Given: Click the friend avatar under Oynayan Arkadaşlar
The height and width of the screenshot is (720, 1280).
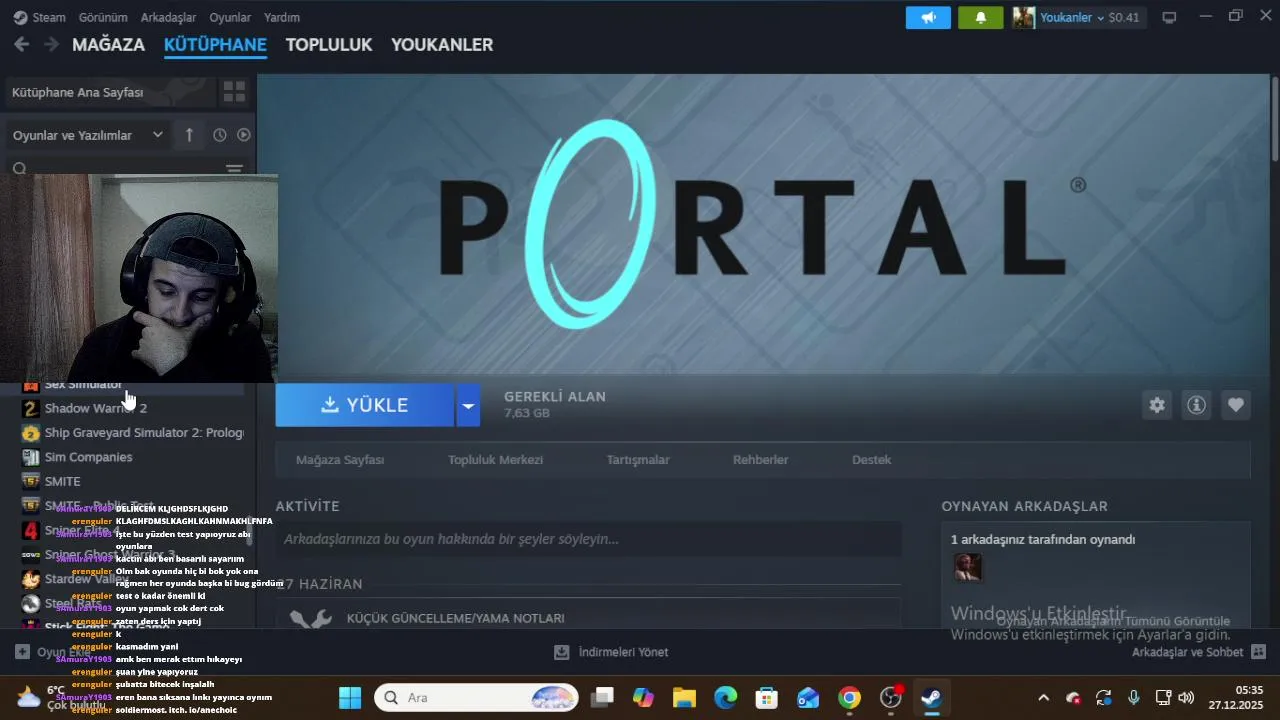Looking at the screenshot, I should point(967,567).
